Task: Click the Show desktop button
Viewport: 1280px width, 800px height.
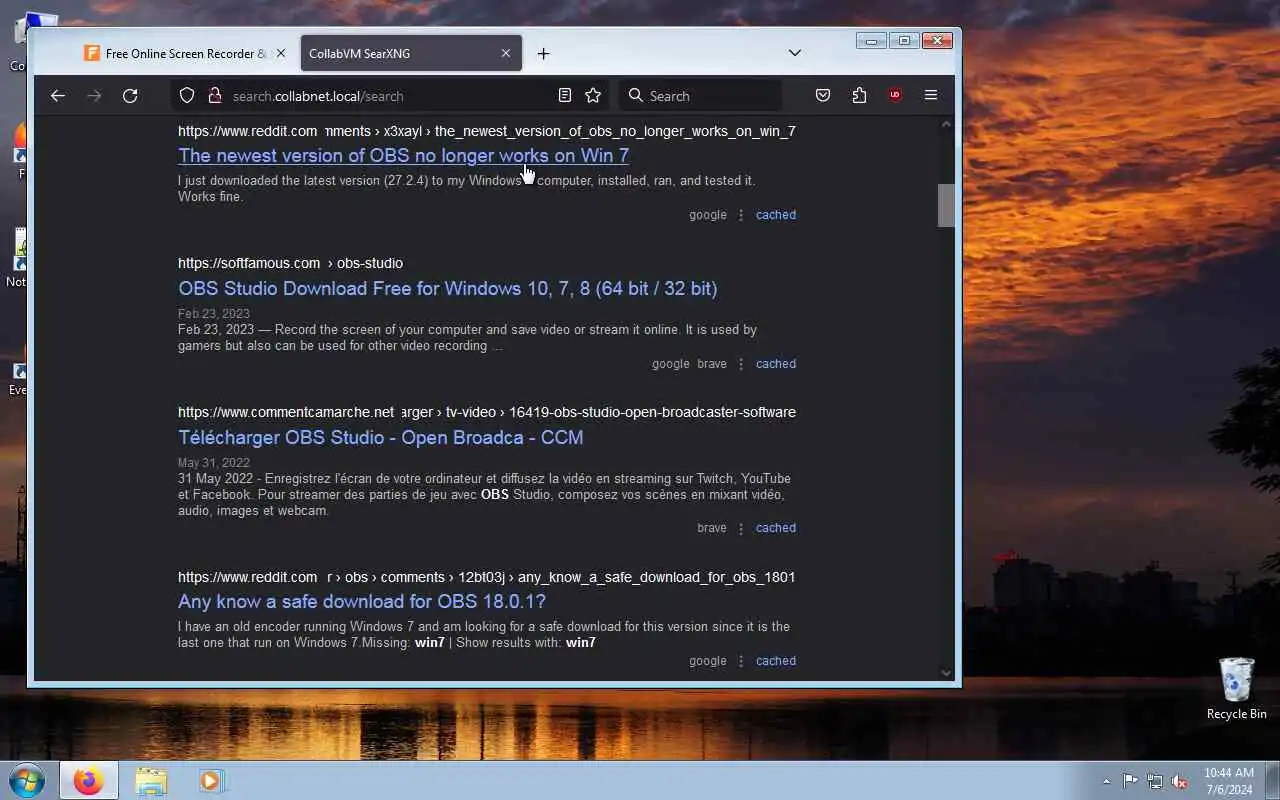Action: [1272, 781]
